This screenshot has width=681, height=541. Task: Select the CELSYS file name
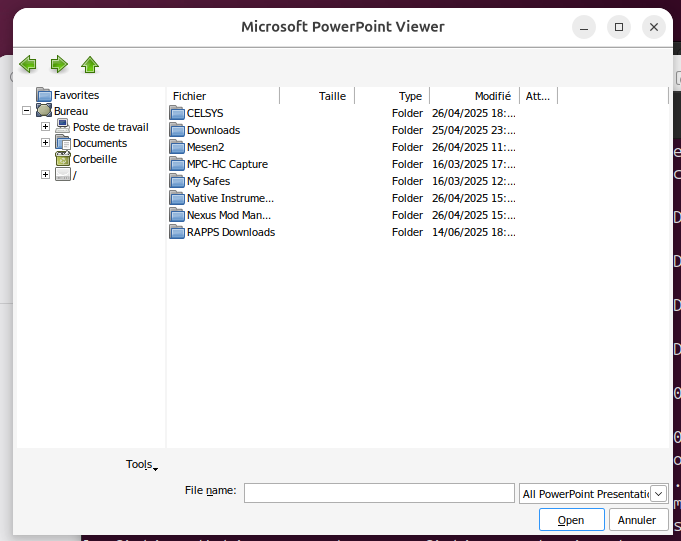coord(205,113)
